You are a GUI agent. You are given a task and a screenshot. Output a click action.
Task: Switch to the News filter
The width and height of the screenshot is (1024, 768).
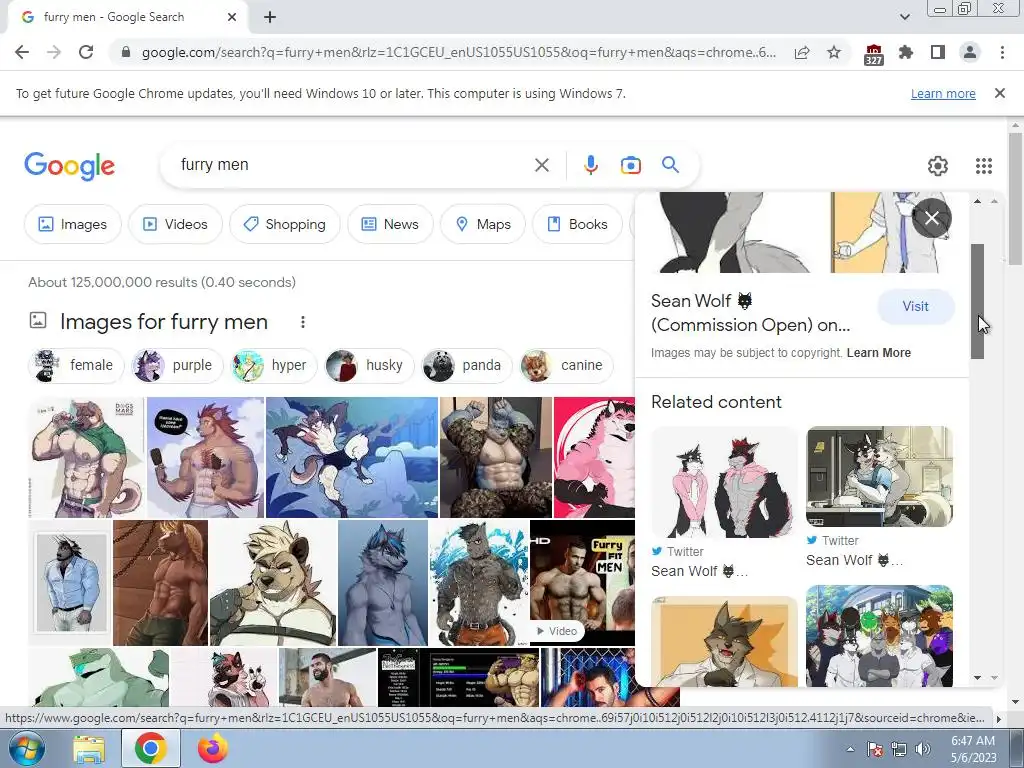pyautogui.click(x=391, y=224)
